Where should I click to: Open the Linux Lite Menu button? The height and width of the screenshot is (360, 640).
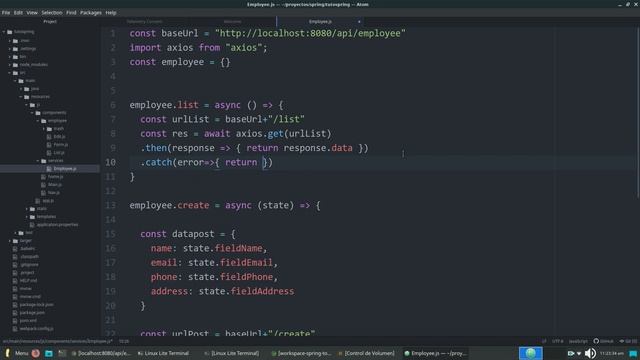[x=16, y=353]
